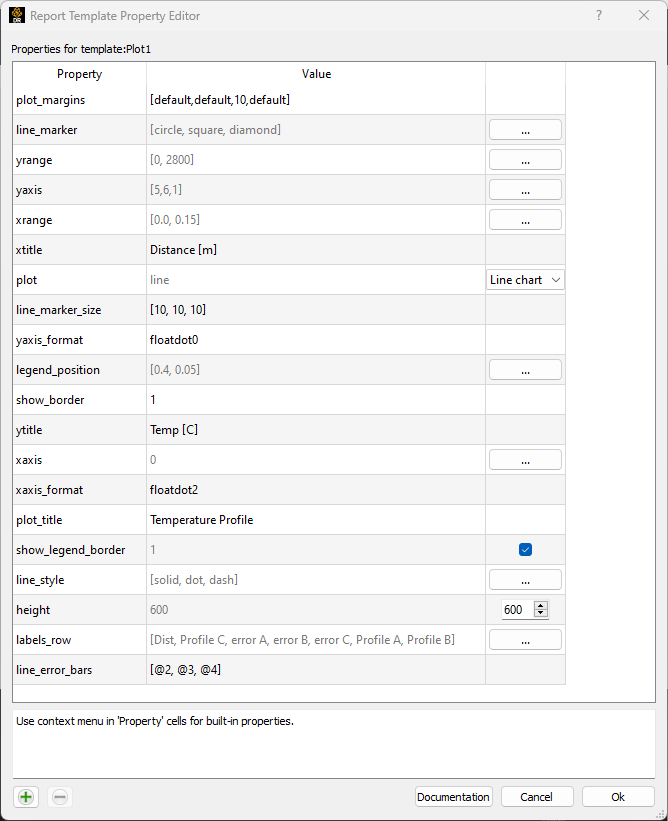This screenshot has height=821, width=668.
Task: Click the 'line_error_bars' property name
Action: point(54,670)
